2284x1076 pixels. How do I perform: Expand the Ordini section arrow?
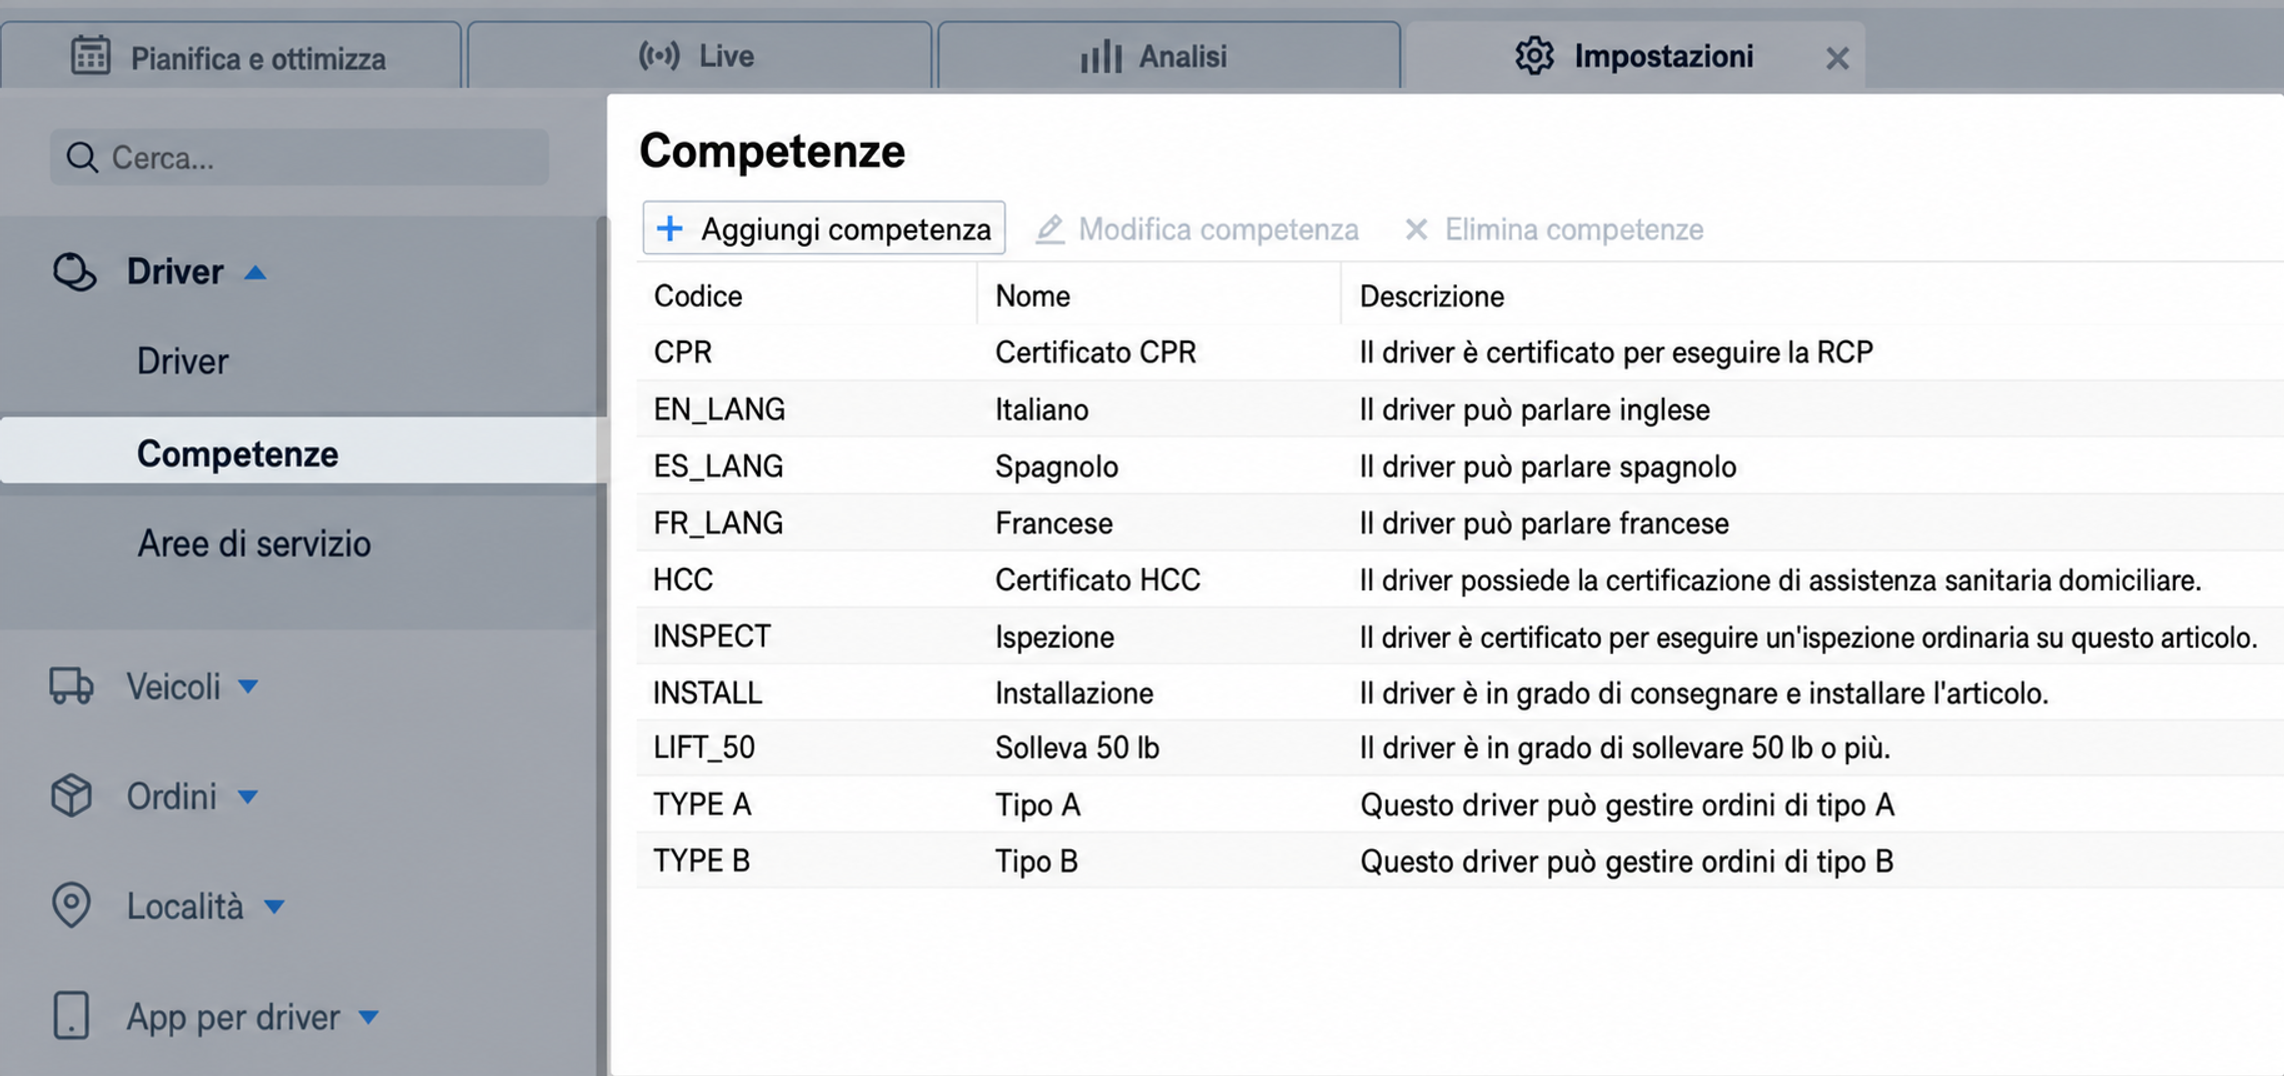click(248, 797)
